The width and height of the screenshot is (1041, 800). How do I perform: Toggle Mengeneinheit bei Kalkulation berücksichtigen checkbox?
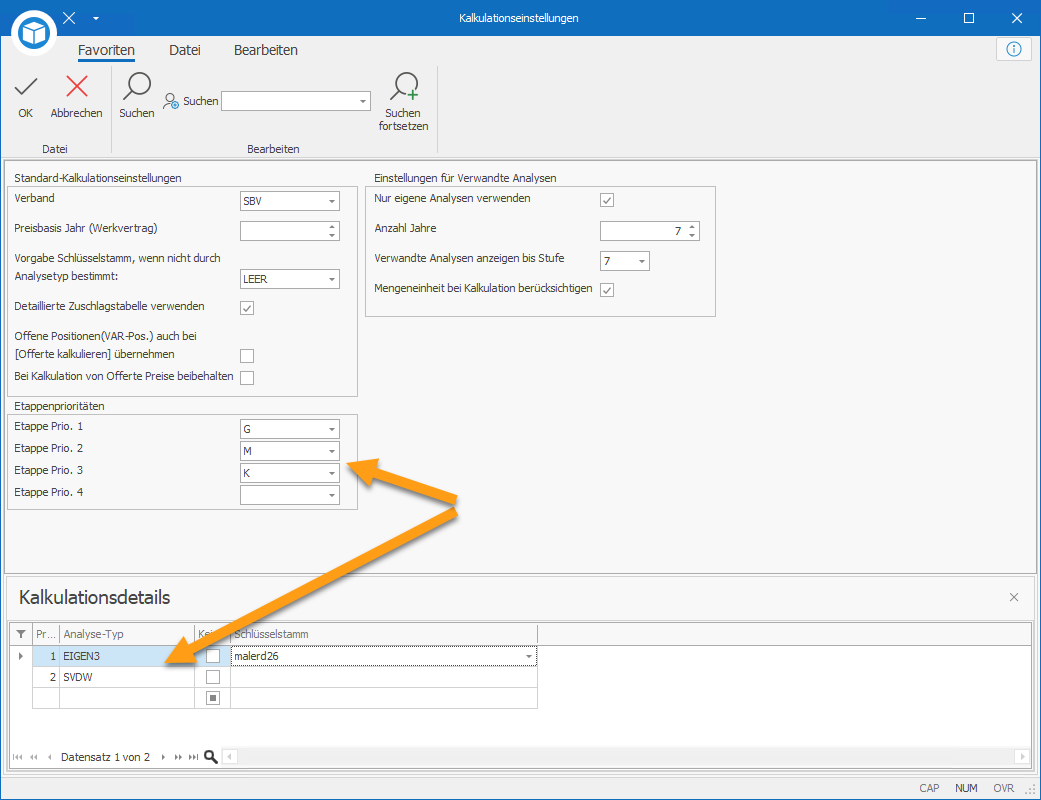point(607,289)
